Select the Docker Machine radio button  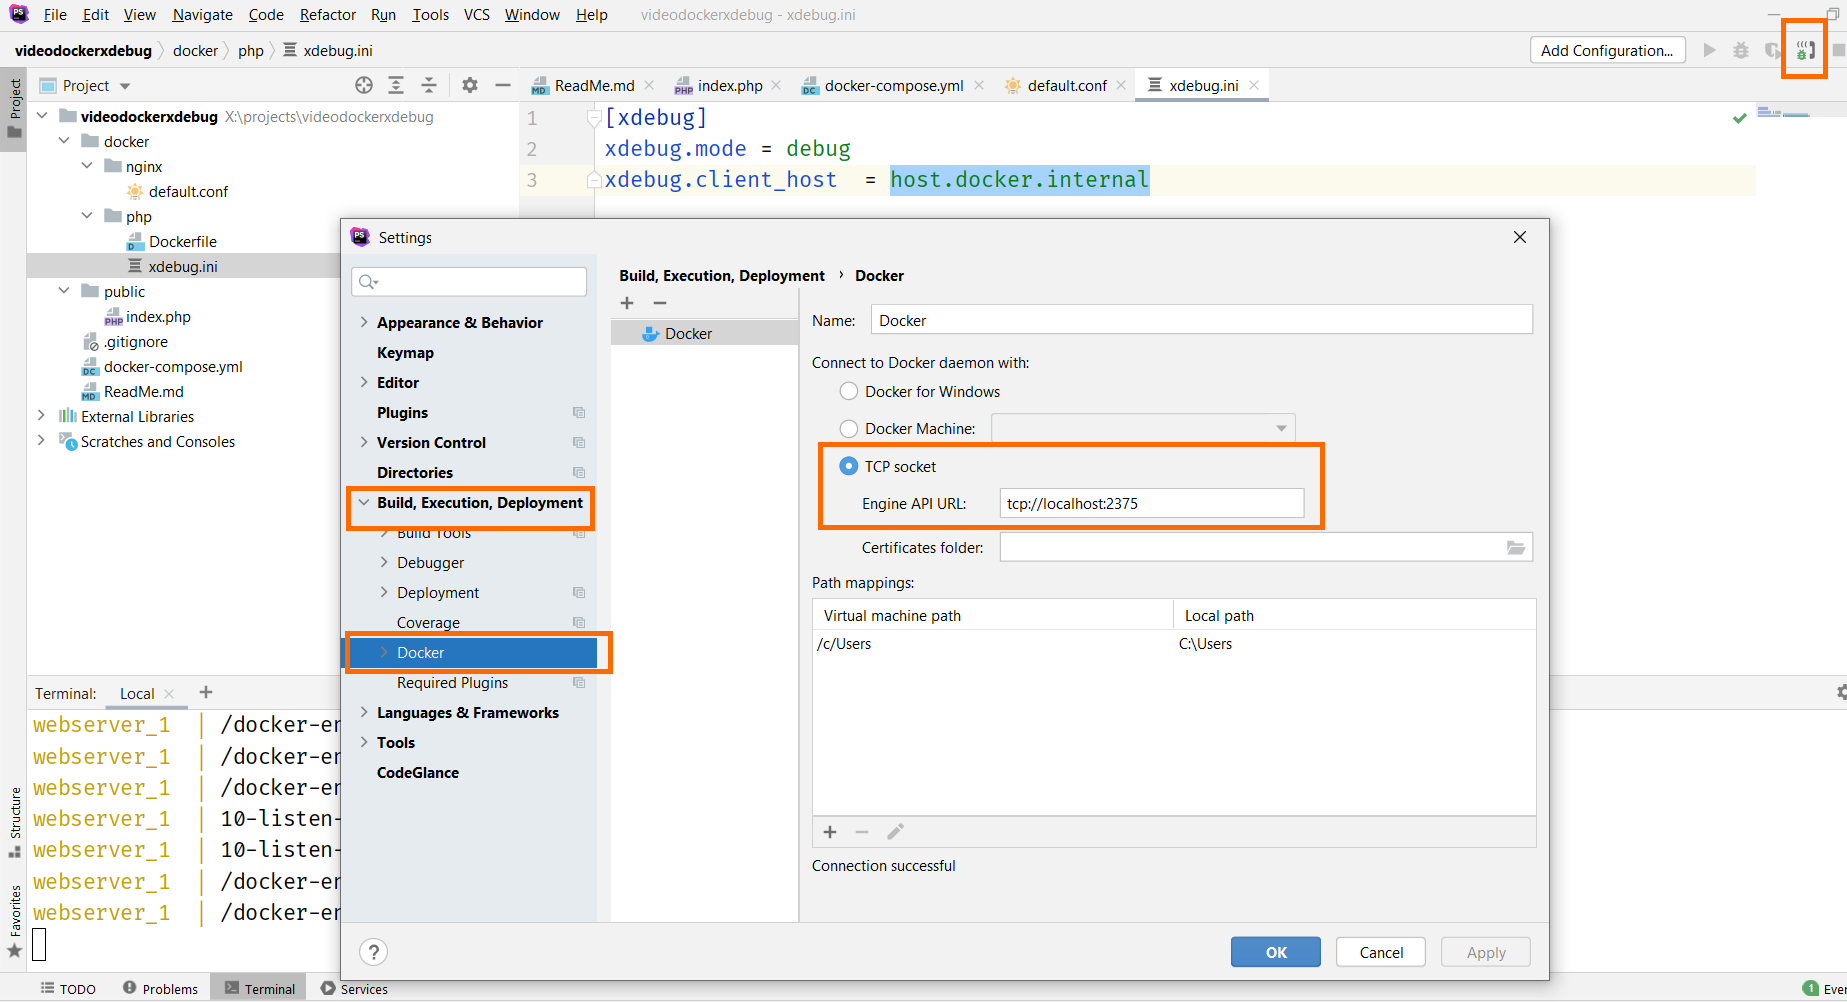pyautogui.click(x=849, y=428)
